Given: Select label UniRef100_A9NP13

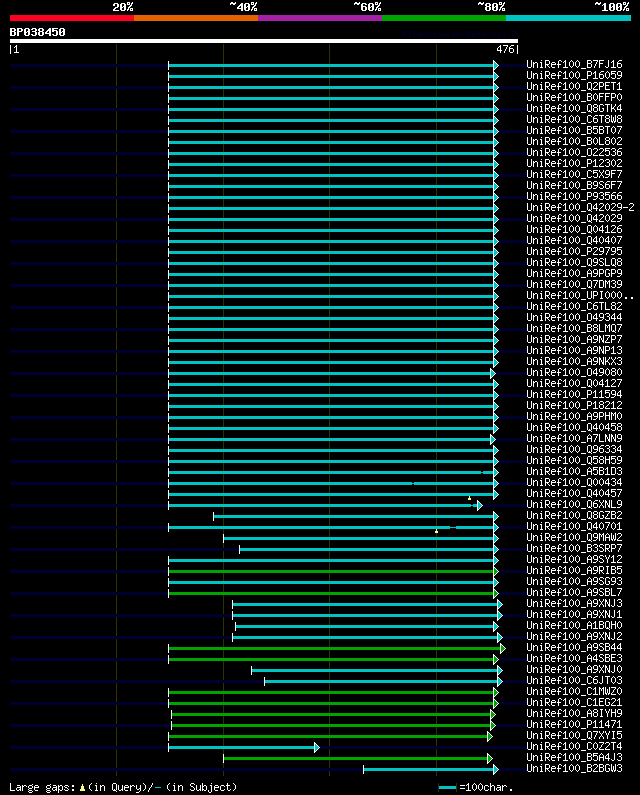Looking at the screenshot, I should coord(574,350).
